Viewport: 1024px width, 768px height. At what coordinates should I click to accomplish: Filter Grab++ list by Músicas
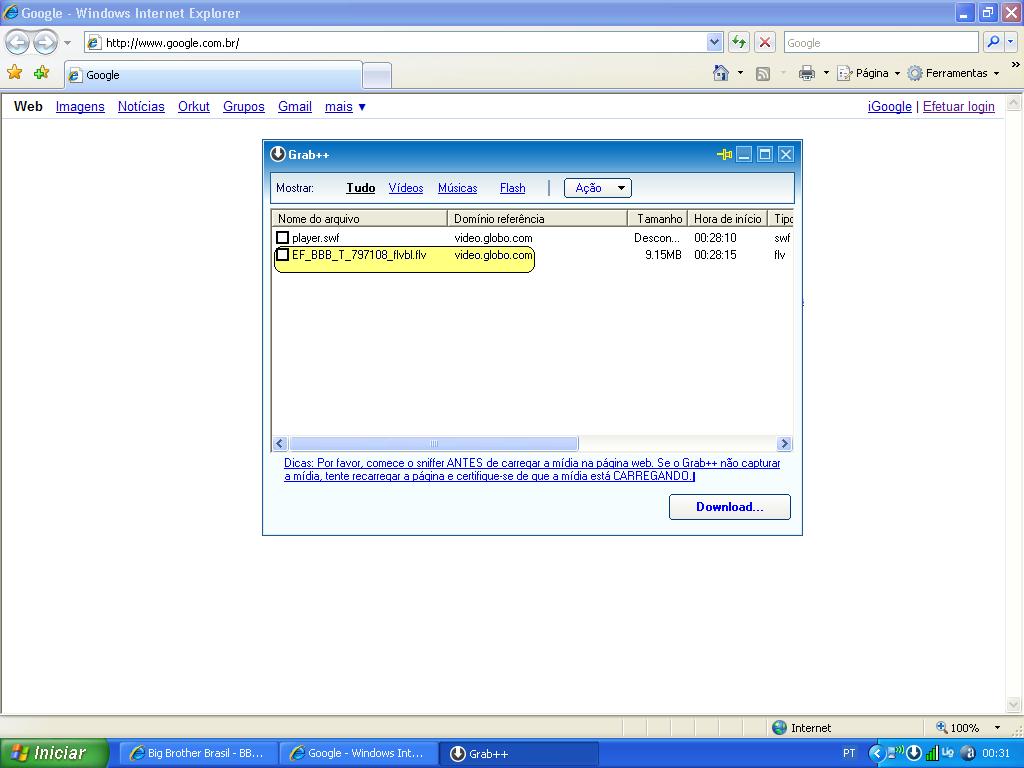[457, 188]
